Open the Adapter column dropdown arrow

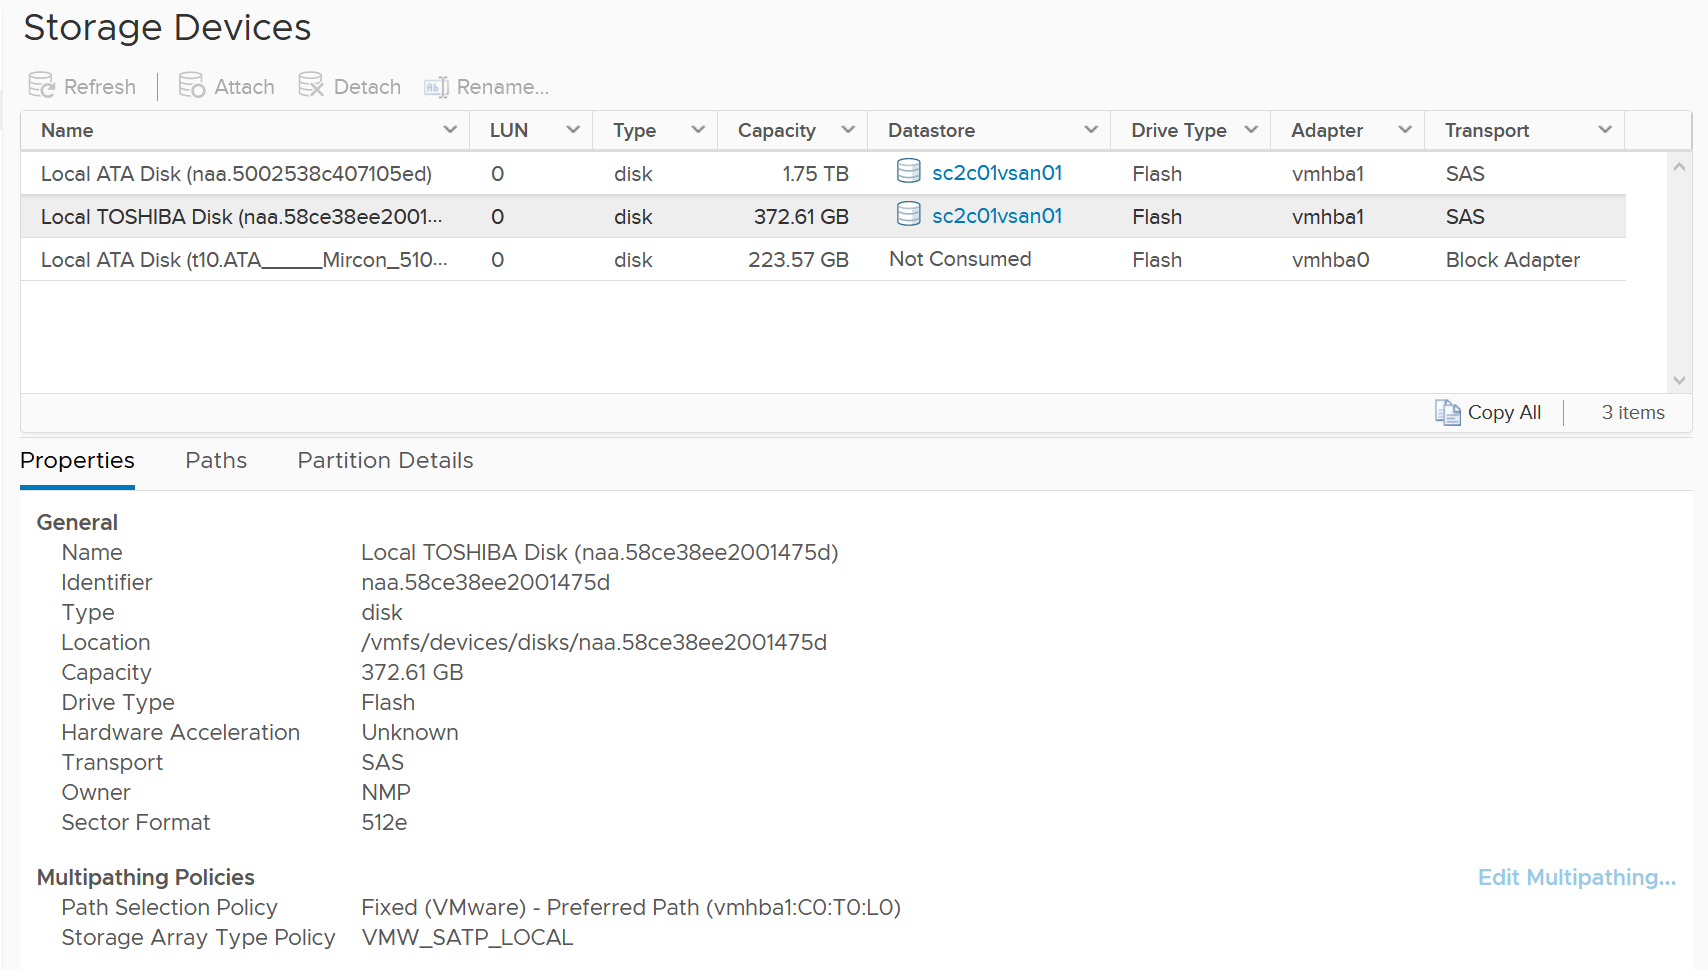[x=1405, y=130]
